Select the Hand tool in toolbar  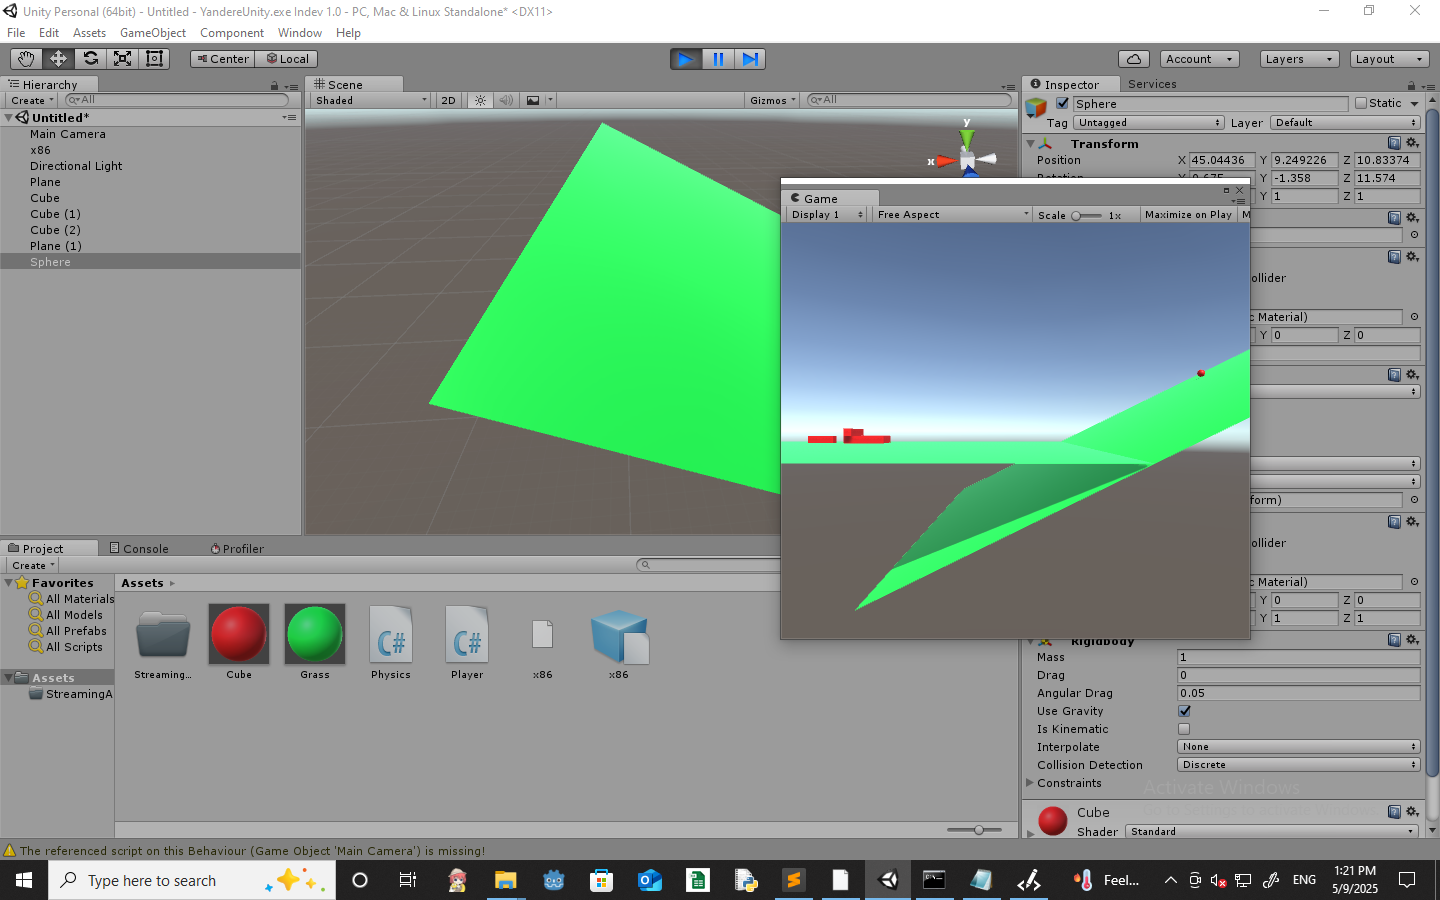26,59
